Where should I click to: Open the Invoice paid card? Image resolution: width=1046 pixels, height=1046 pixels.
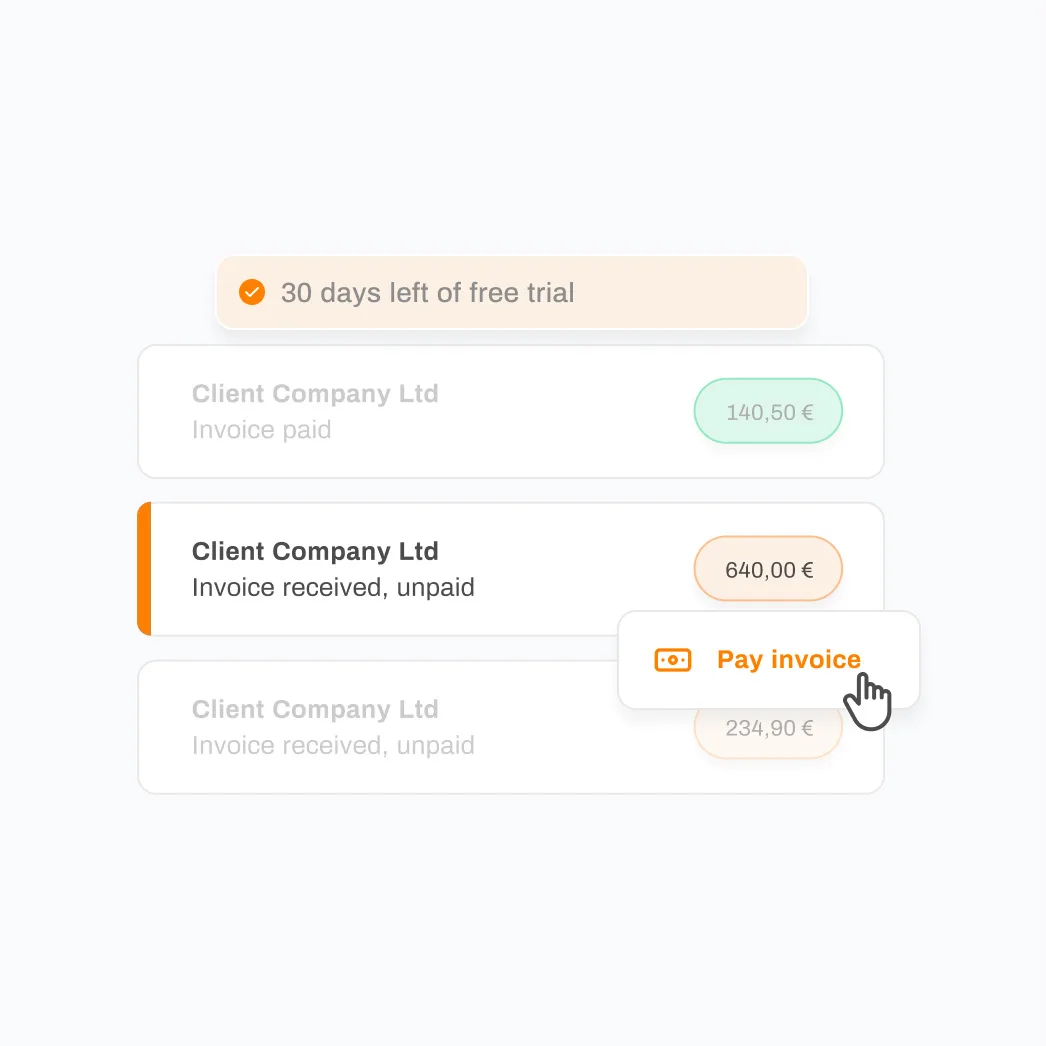point(511,411)
